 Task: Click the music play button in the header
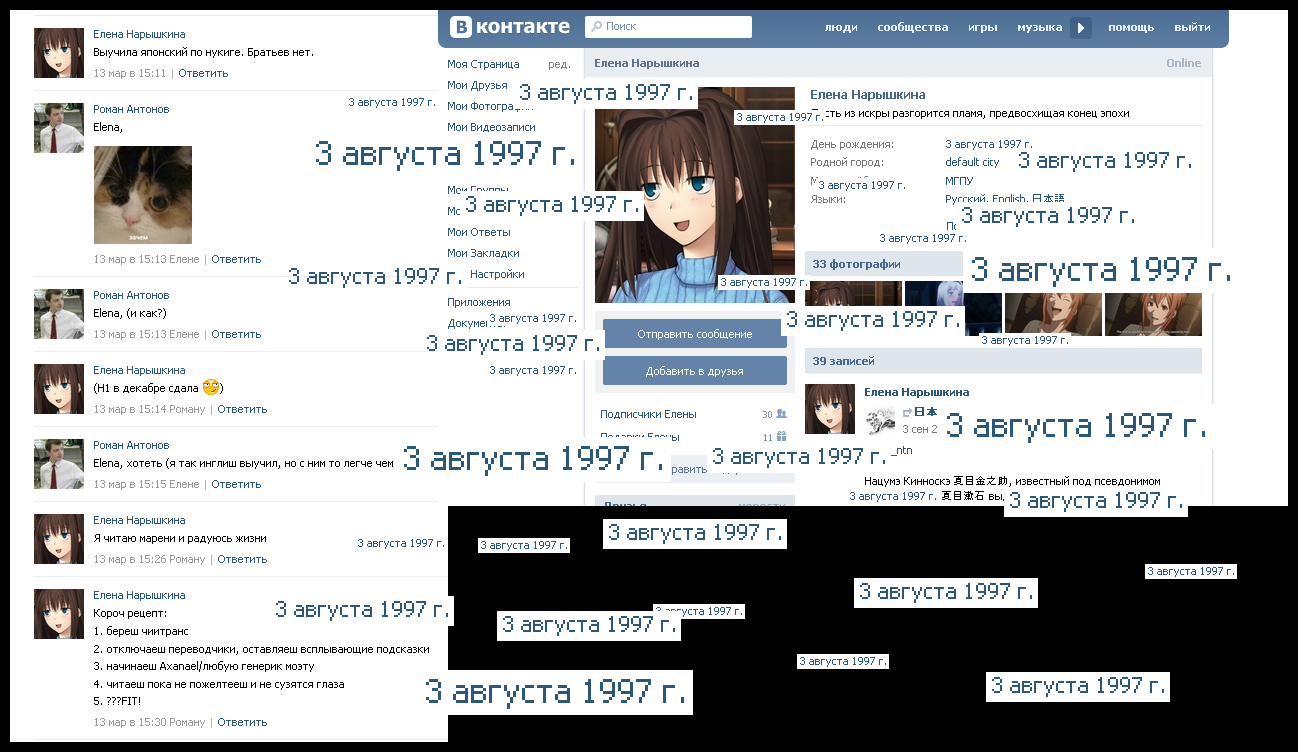pyautogui.click(x=1081, y=27)
